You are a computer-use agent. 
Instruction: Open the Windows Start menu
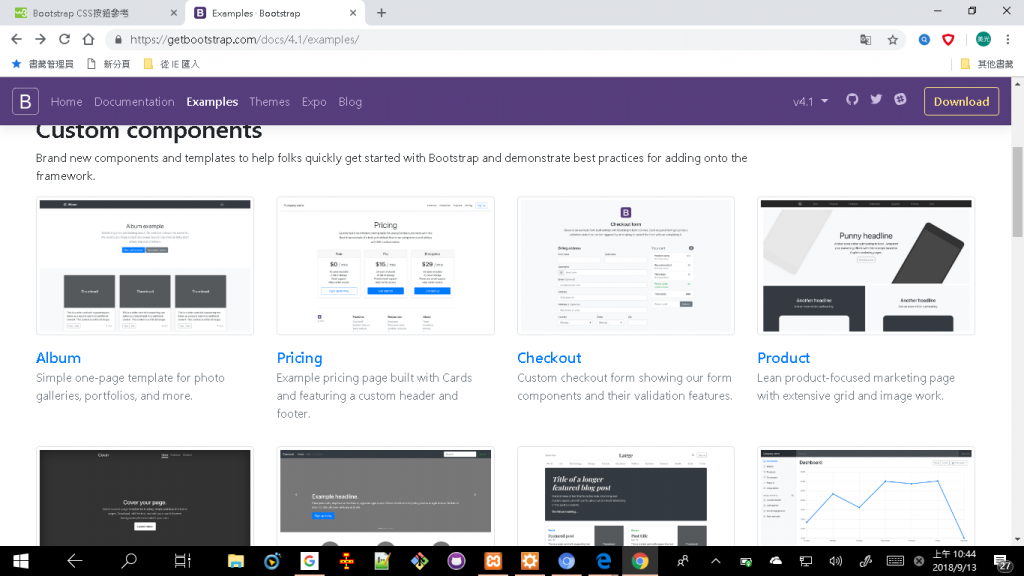20,561
